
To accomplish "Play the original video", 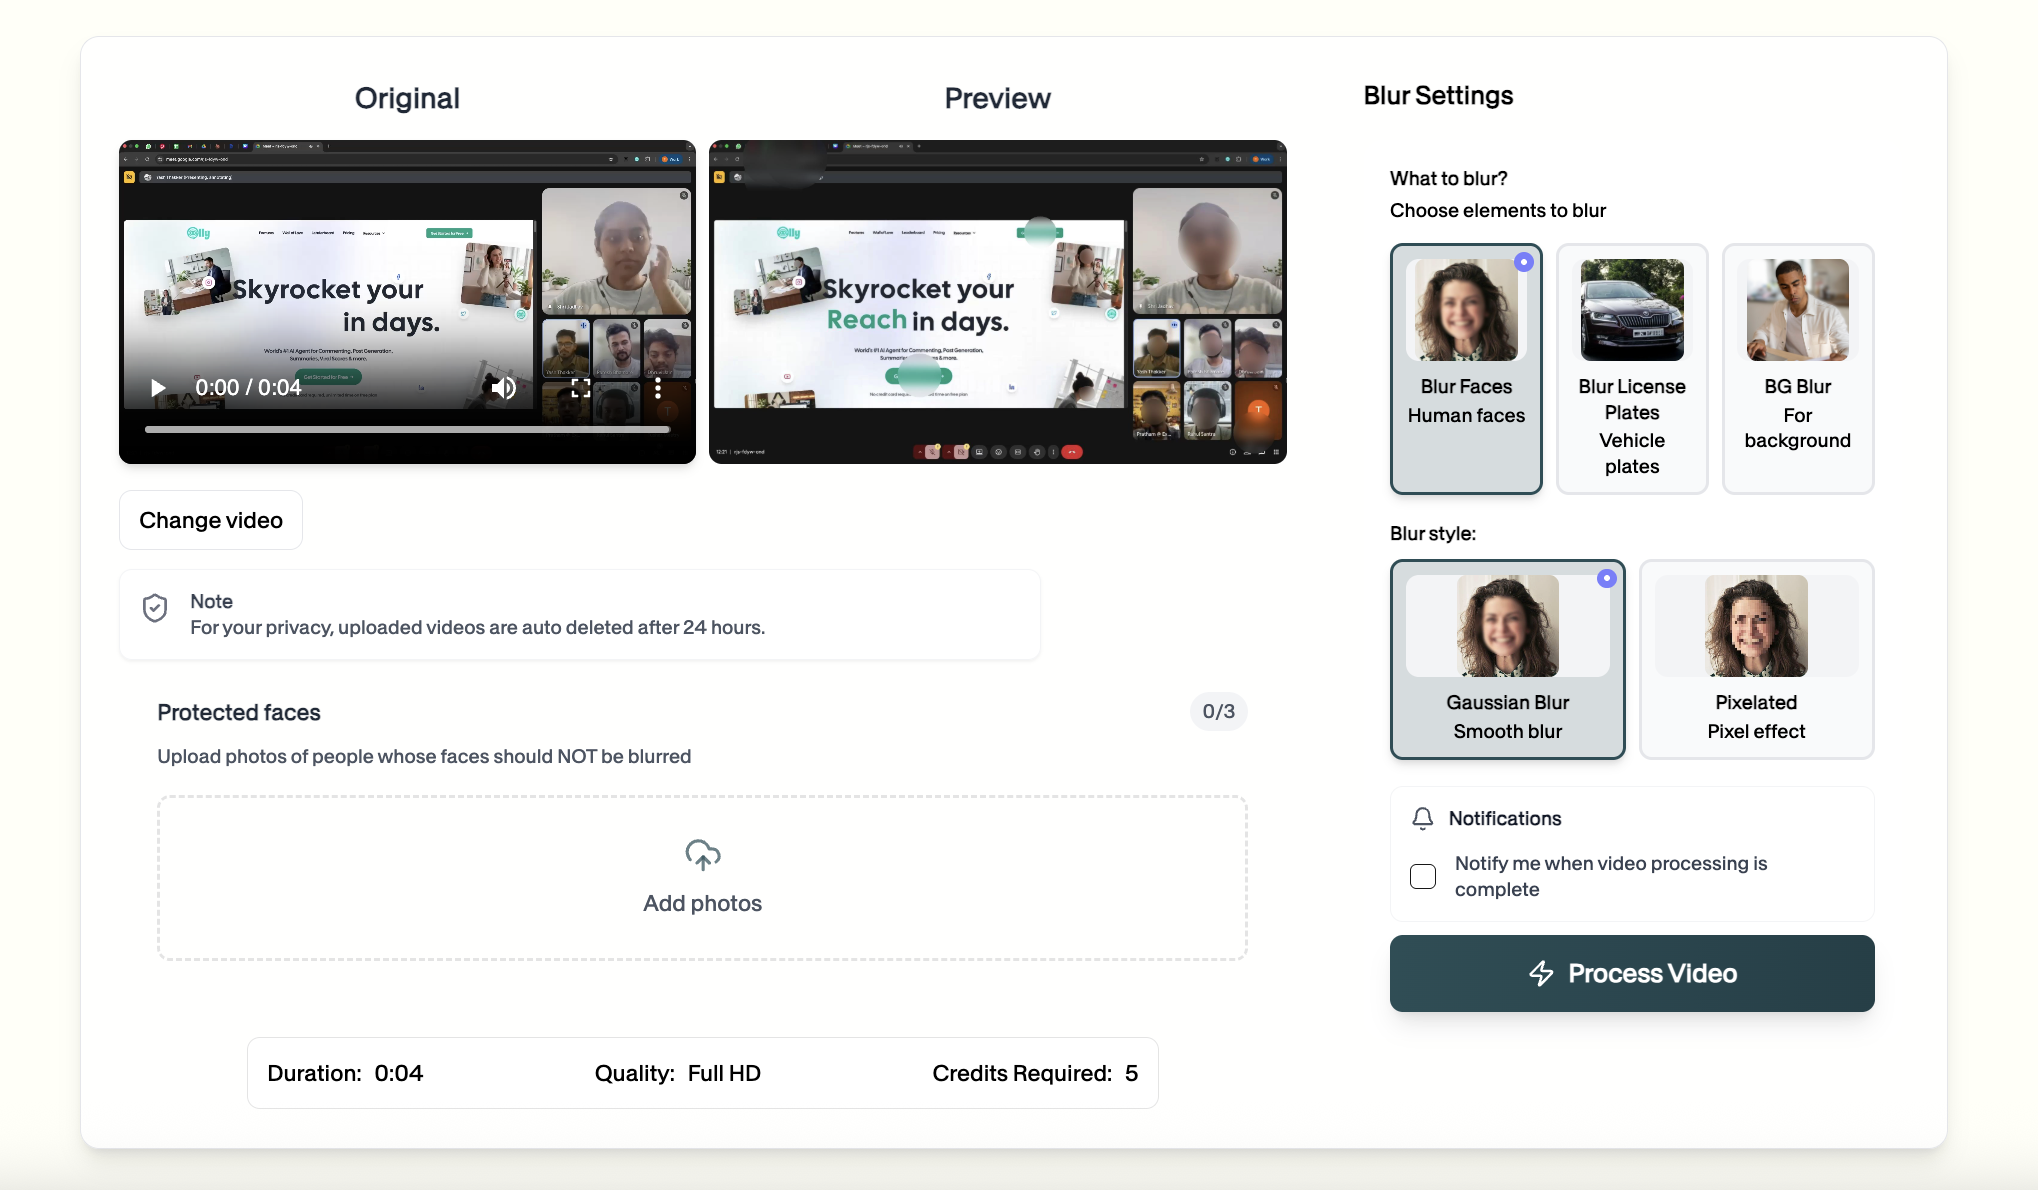I will click(x=157, y=388).
